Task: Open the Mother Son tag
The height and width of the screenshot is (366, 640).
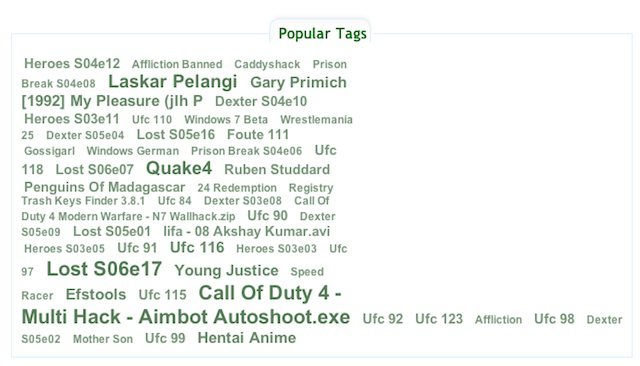Action: click(x=103, y=339)
